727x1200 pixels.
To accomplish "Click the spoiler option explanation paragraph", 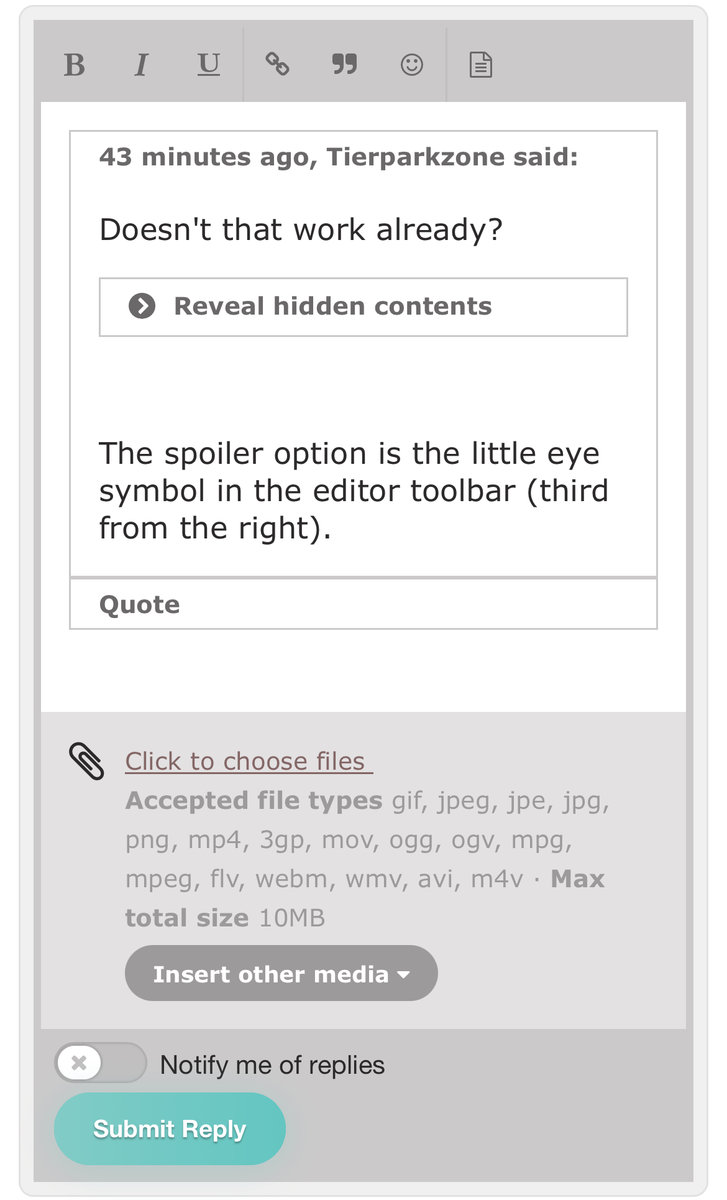I will (x=355, y=490).
